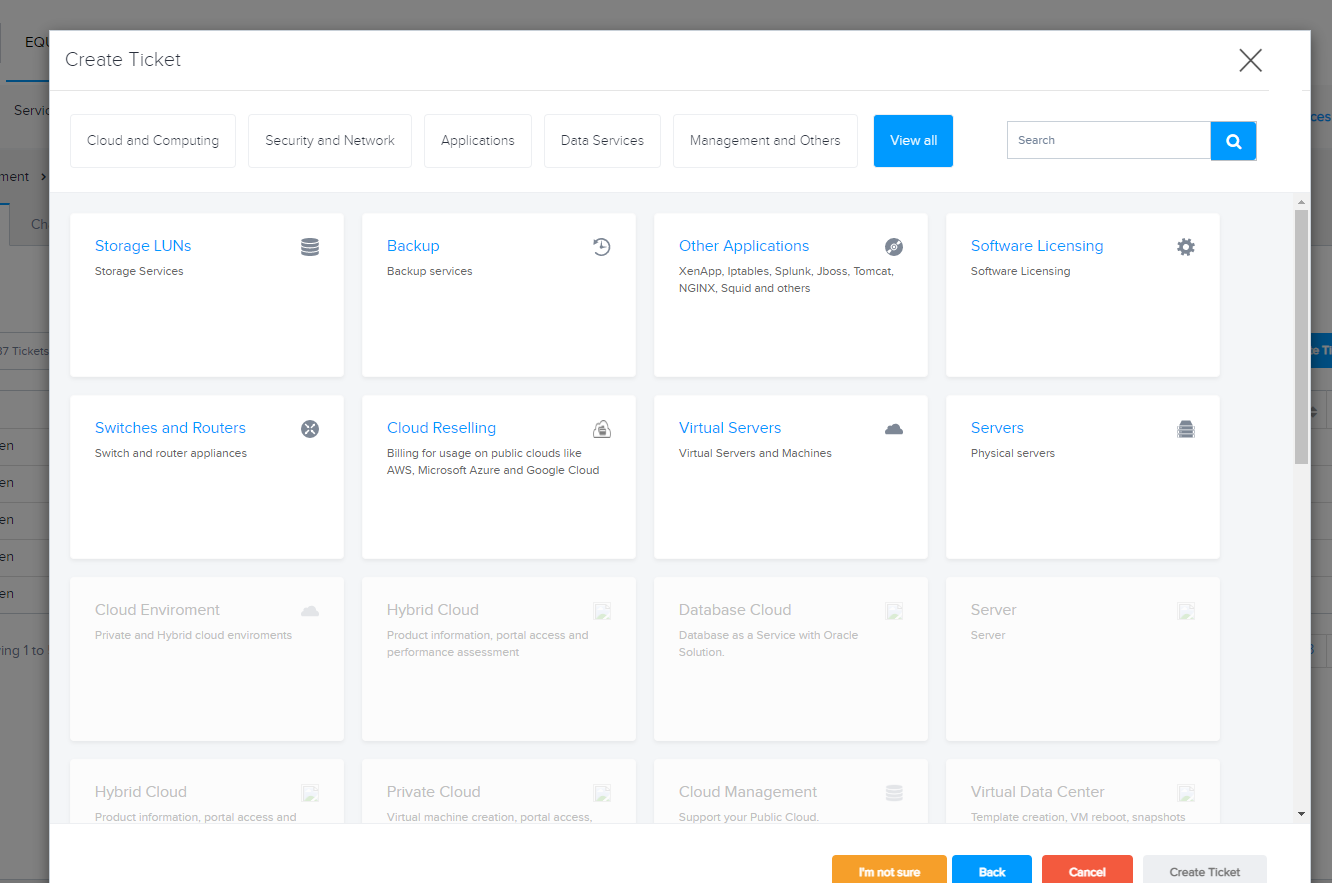Click the Cloud Reselling bag icon
Viewport: 1332px width, 883px height.
(x=601, y=429)
